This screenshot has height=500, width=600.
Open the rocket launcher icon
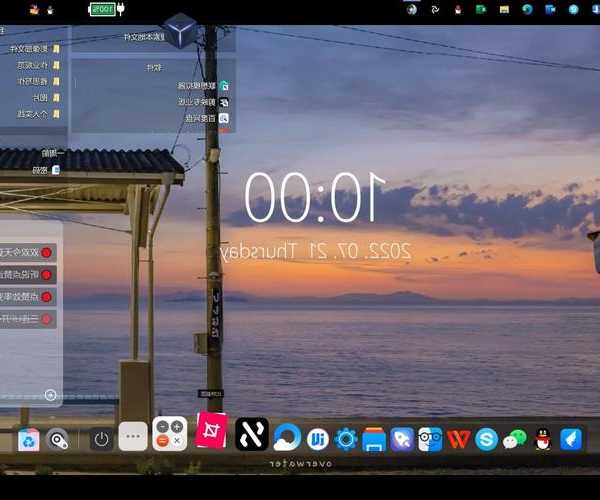[x=402, y=438]
